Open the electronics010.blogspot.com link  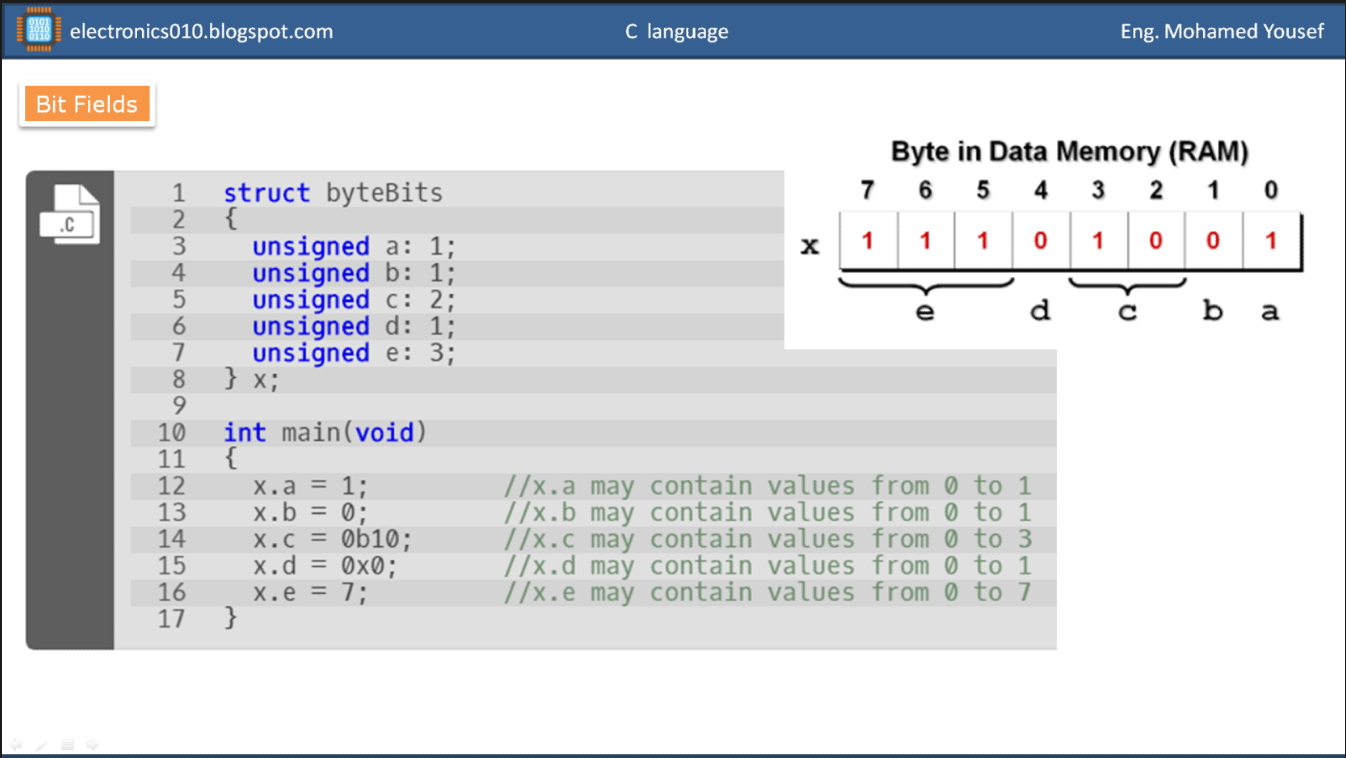[201, 31]
